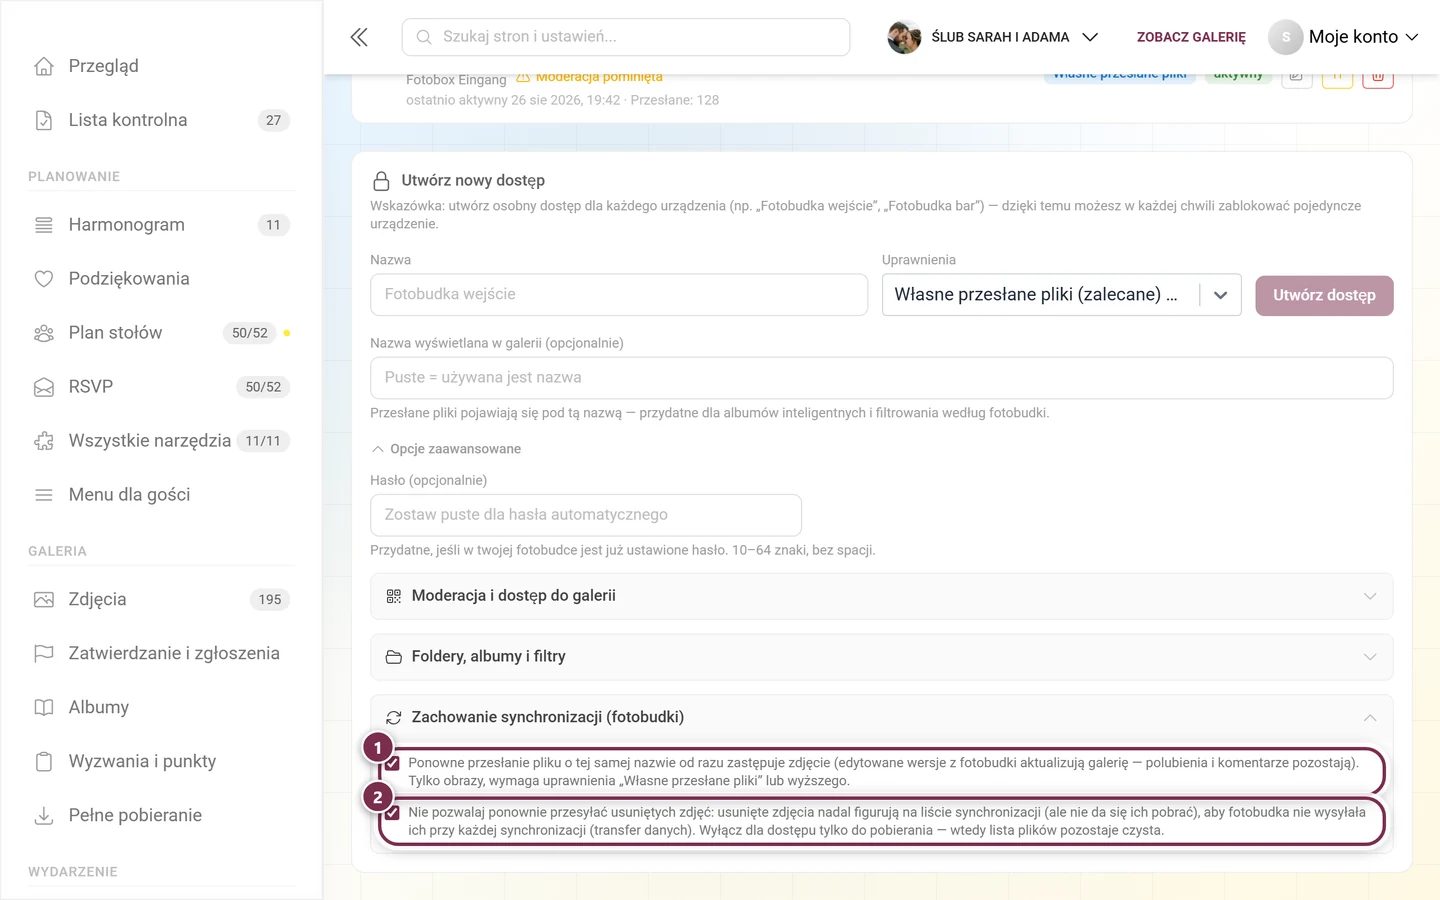Open the Uprawnienia permissions dropdown
Viewport: 1440px width, 900px height.
coord(1061,295)
